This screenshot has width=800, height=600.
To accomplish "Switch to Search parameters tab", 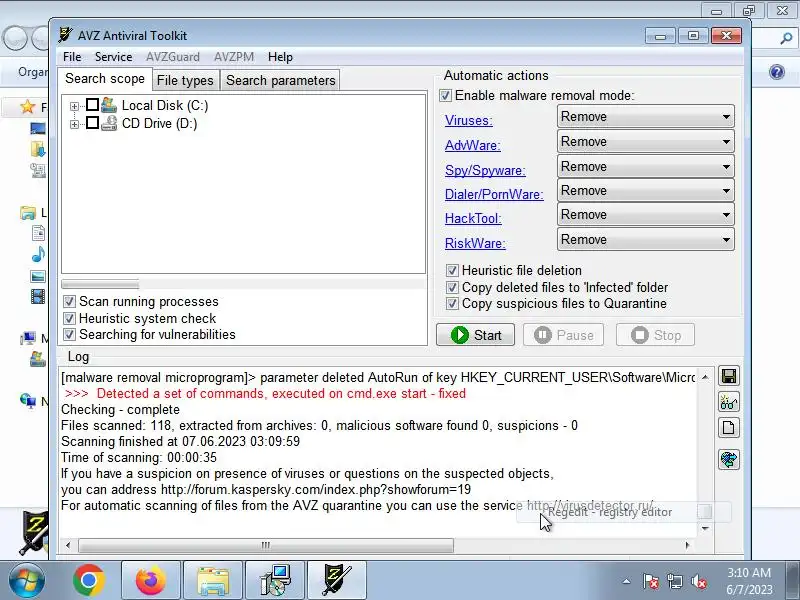I will (x=281, y=80).
